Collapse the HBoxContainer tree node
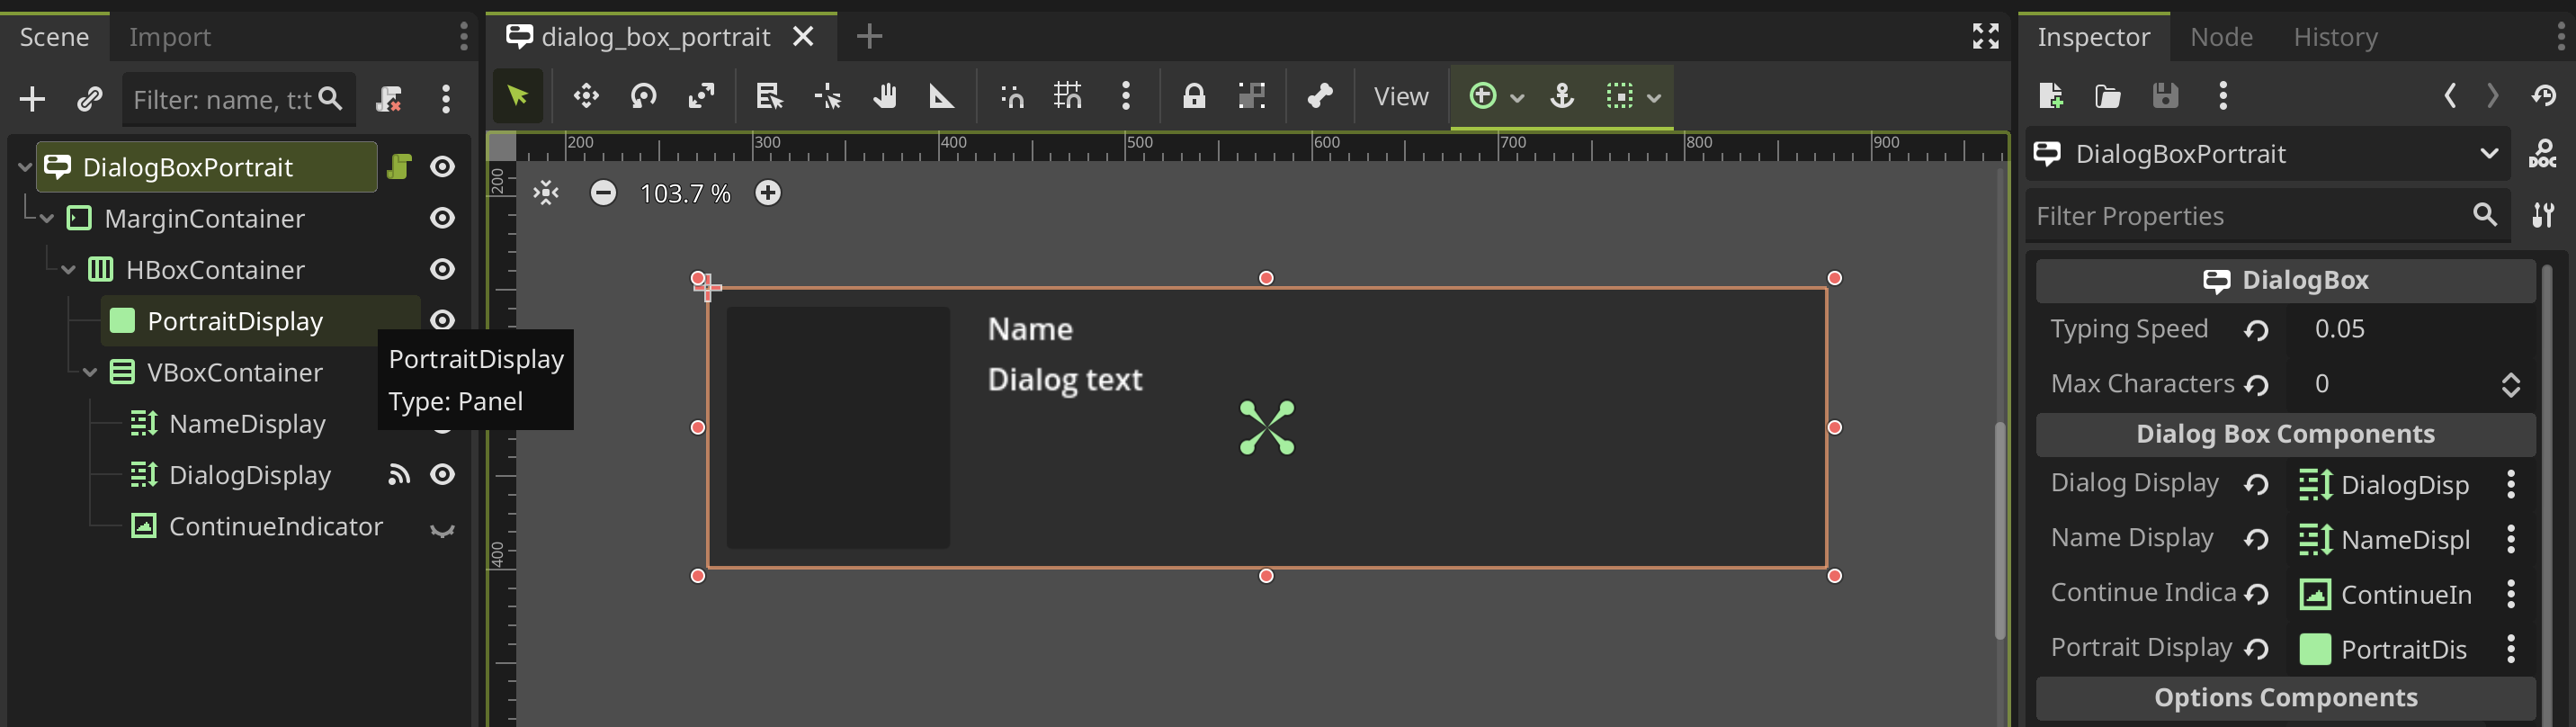The image size is (2576, 727). pyautogui.click(x=68, y=270)
